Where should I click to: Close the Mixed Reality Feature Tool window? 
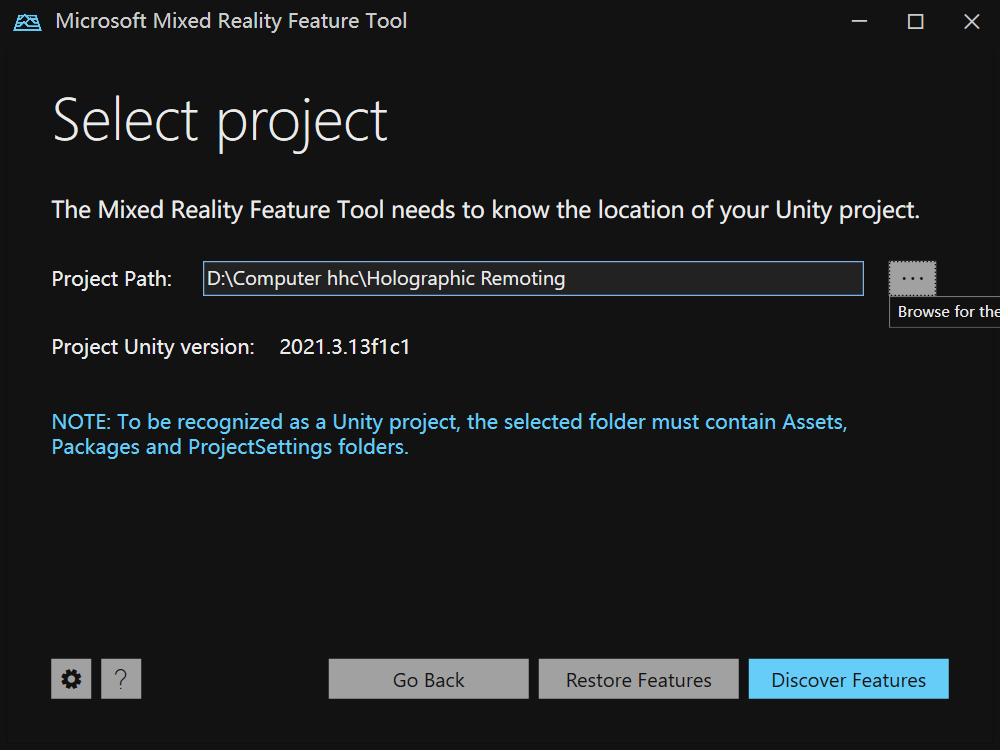pyautogui.click(x=971, y=21)
